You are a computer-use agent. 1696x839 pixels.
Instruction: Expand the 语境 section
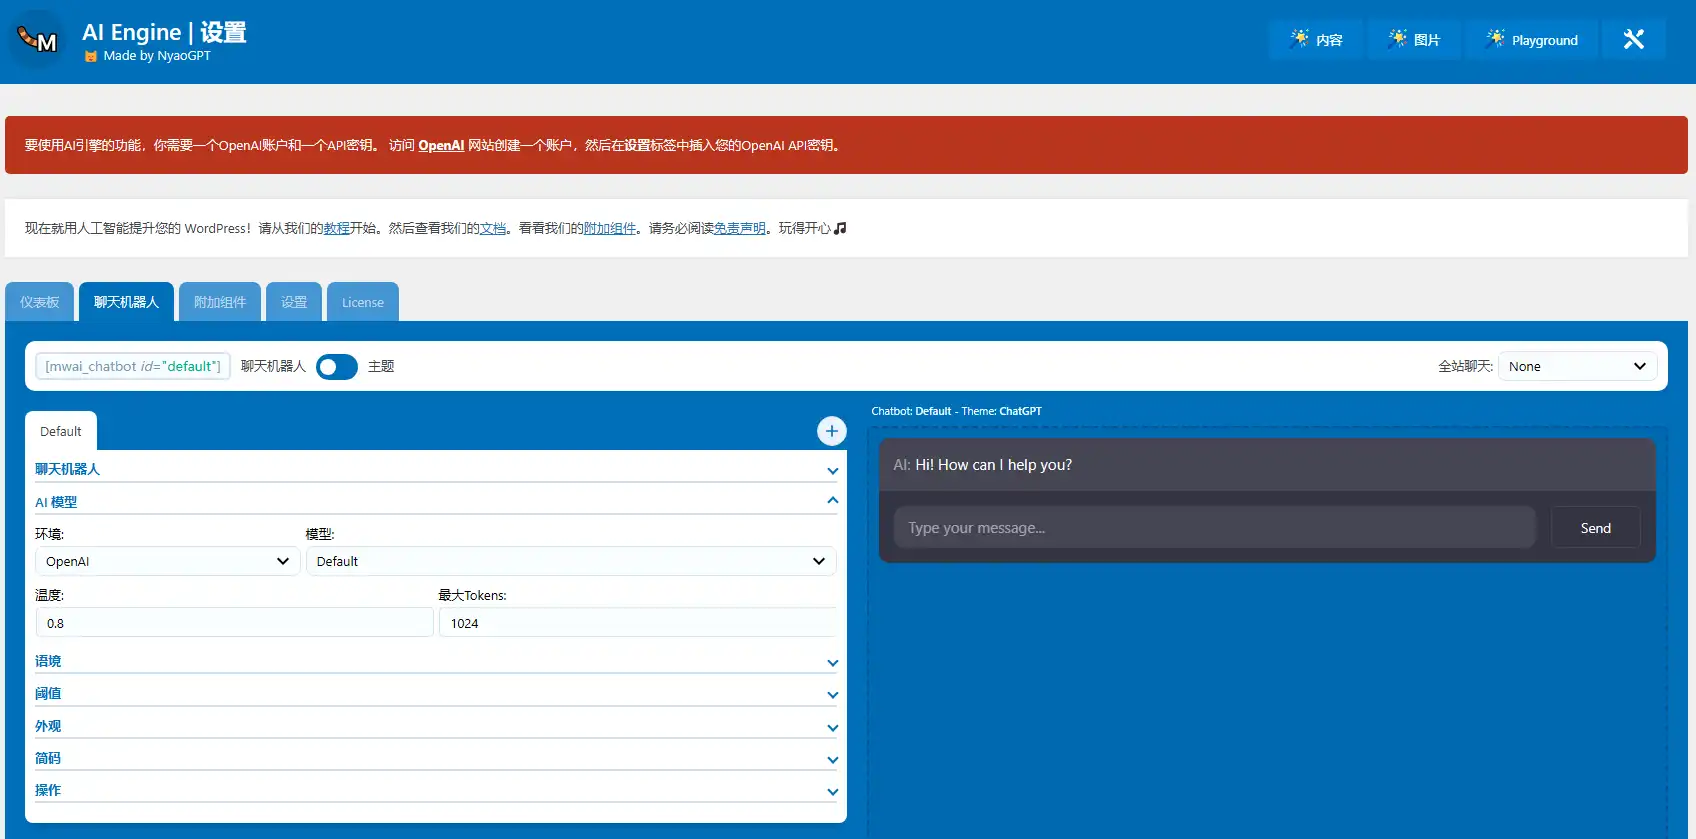click(x=436, y=661)
